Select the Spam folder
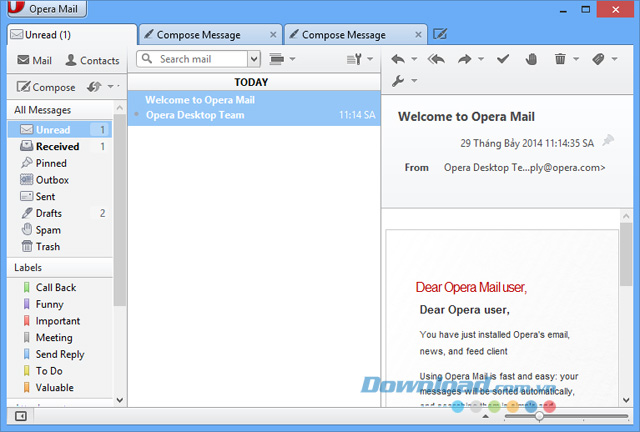 (60, 230)
